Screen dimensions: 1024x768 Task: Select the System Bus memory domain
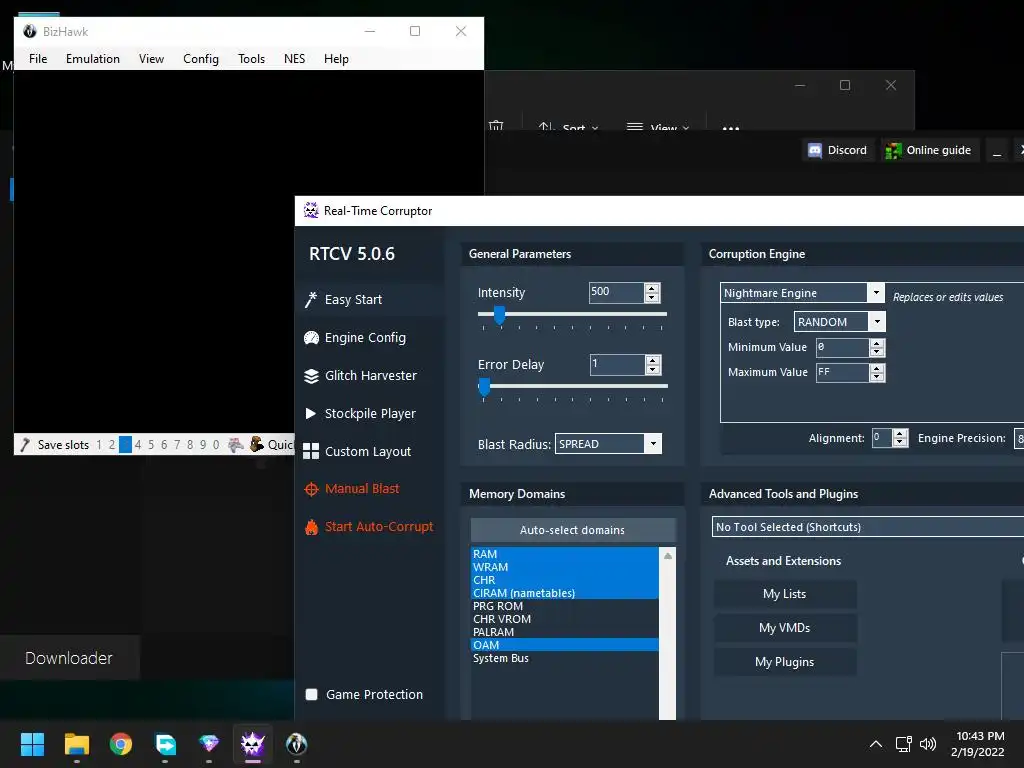(564, 658)
